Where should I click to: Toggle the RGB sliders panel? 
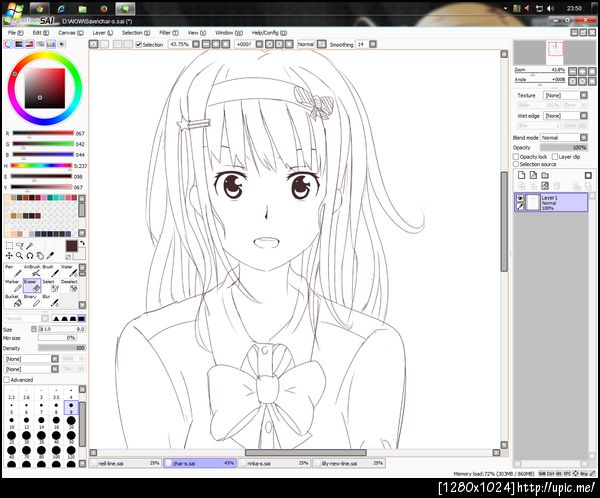coord(19,44)
